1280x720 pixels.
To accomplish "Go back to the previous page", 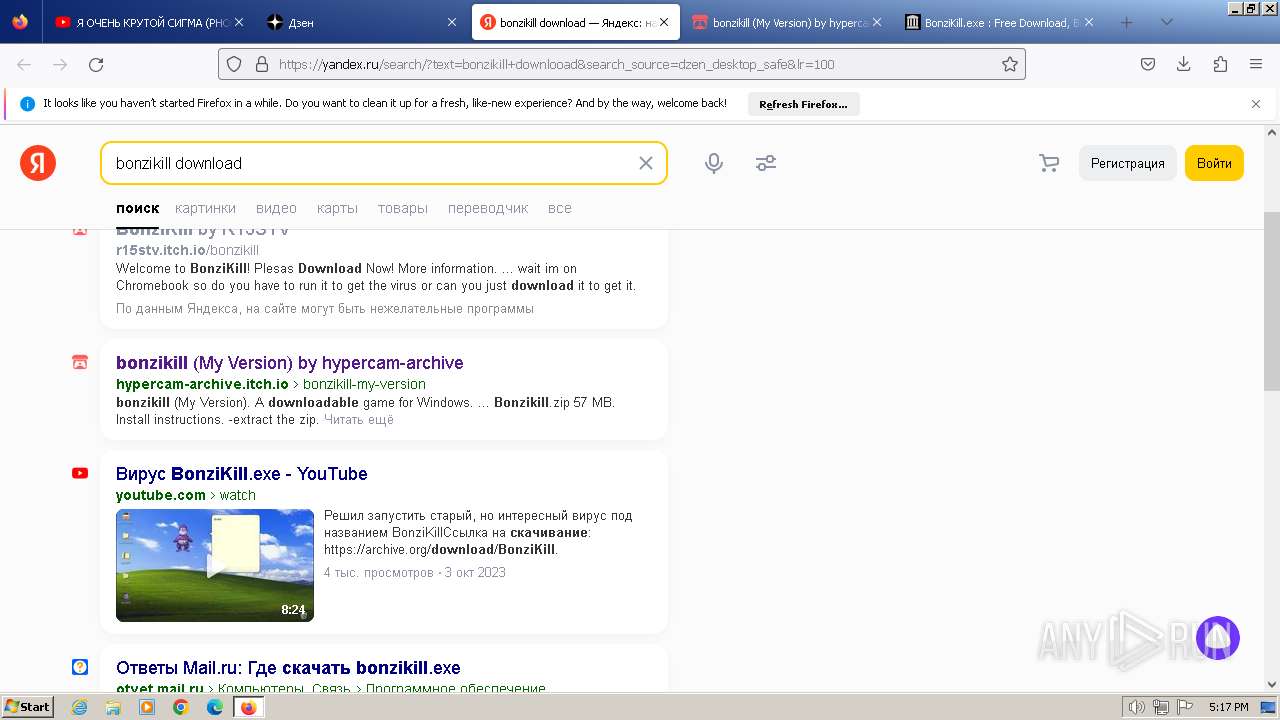I will pyautogui.click(x=24, y=64).
